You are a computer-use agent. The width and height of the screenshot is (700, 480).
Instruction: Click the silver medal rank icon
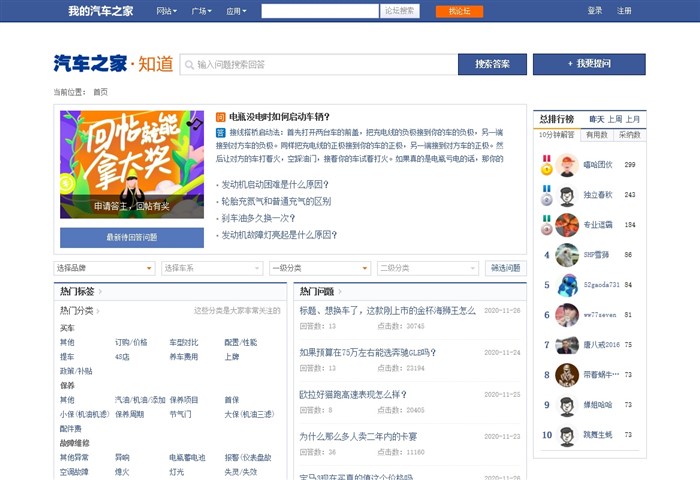547,195
